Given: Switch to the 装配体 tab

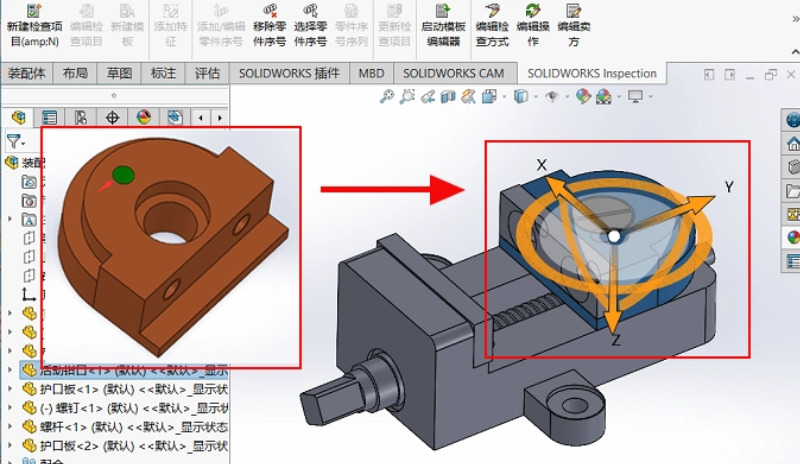Looking at the screenshot, I should pos(27,74).
